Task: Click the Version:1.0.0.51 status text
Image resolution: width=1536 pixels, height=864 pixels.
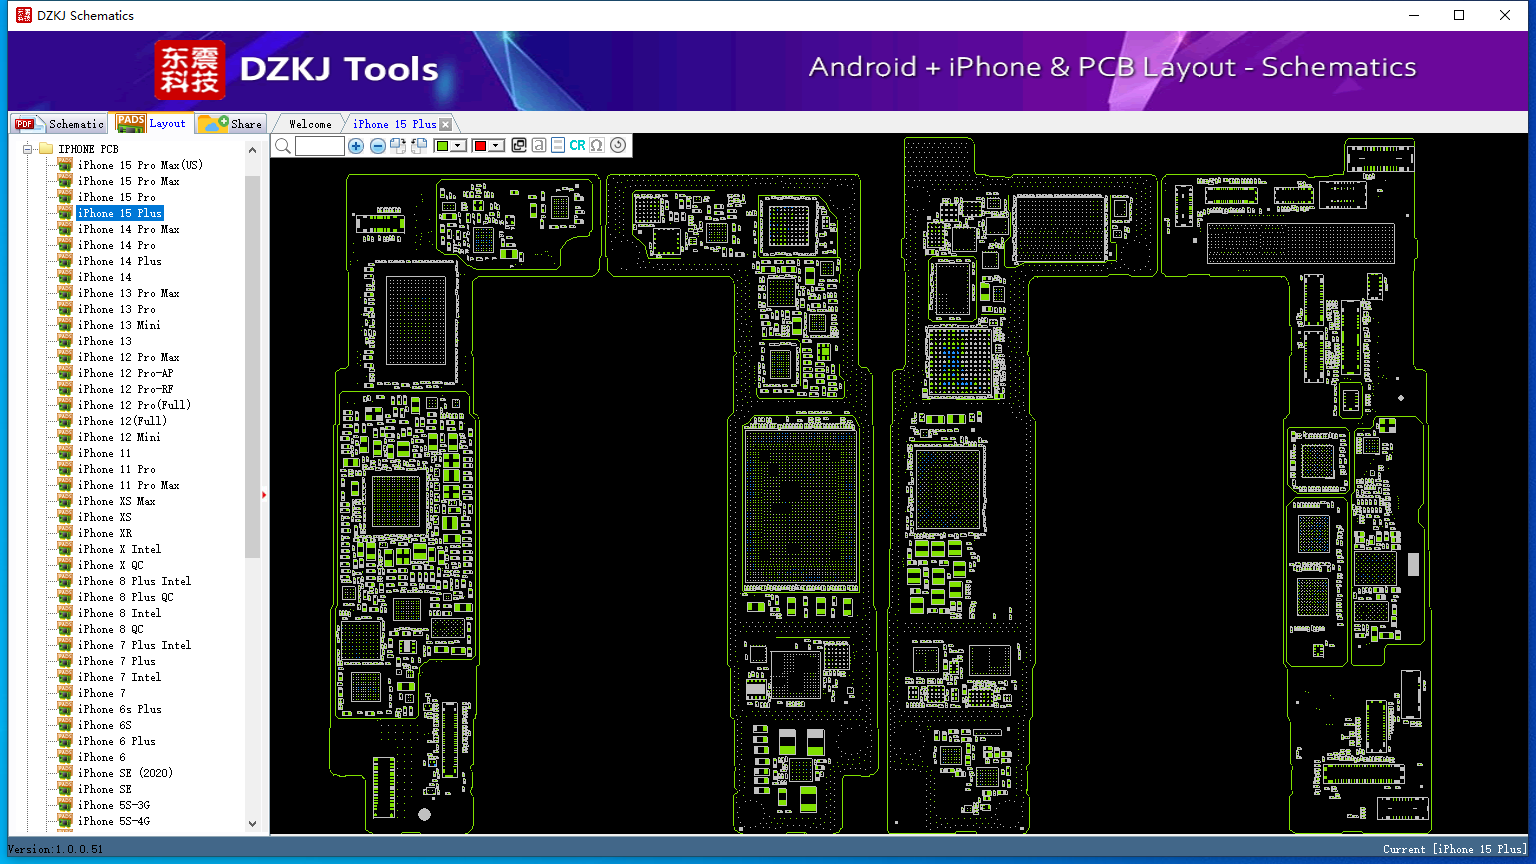Action: (56, 849)
